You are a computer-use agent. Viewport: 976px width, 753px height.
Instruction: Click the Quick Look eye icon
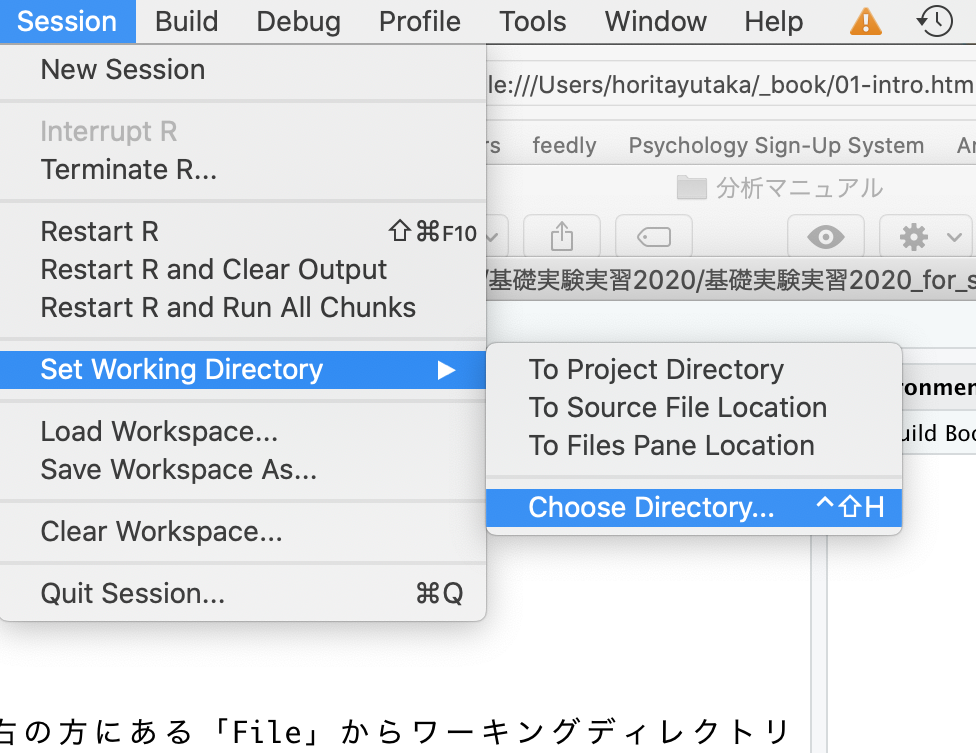[825, 236]
